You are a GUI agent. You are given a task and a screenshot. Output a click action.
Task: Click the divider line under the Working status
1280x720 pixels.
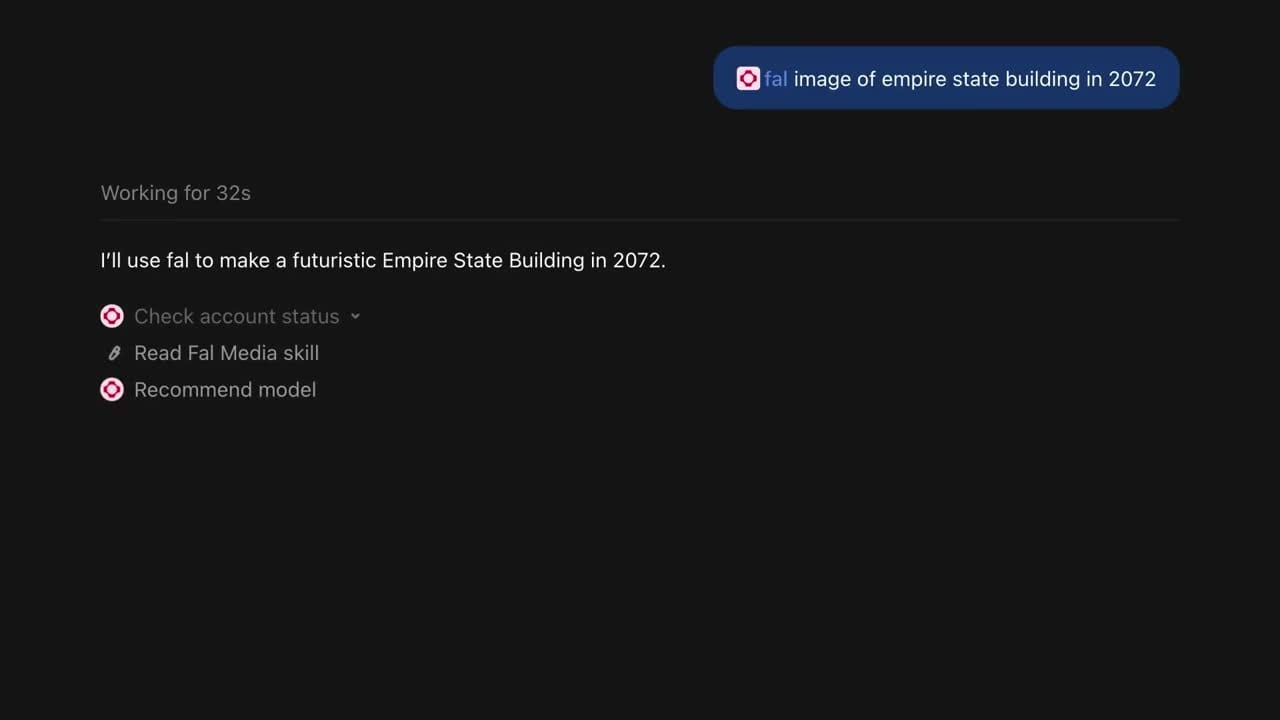click(640, 219)
